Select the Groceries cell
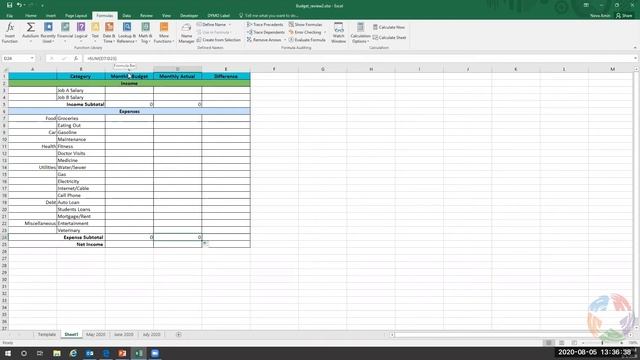 tap(81, 118)
